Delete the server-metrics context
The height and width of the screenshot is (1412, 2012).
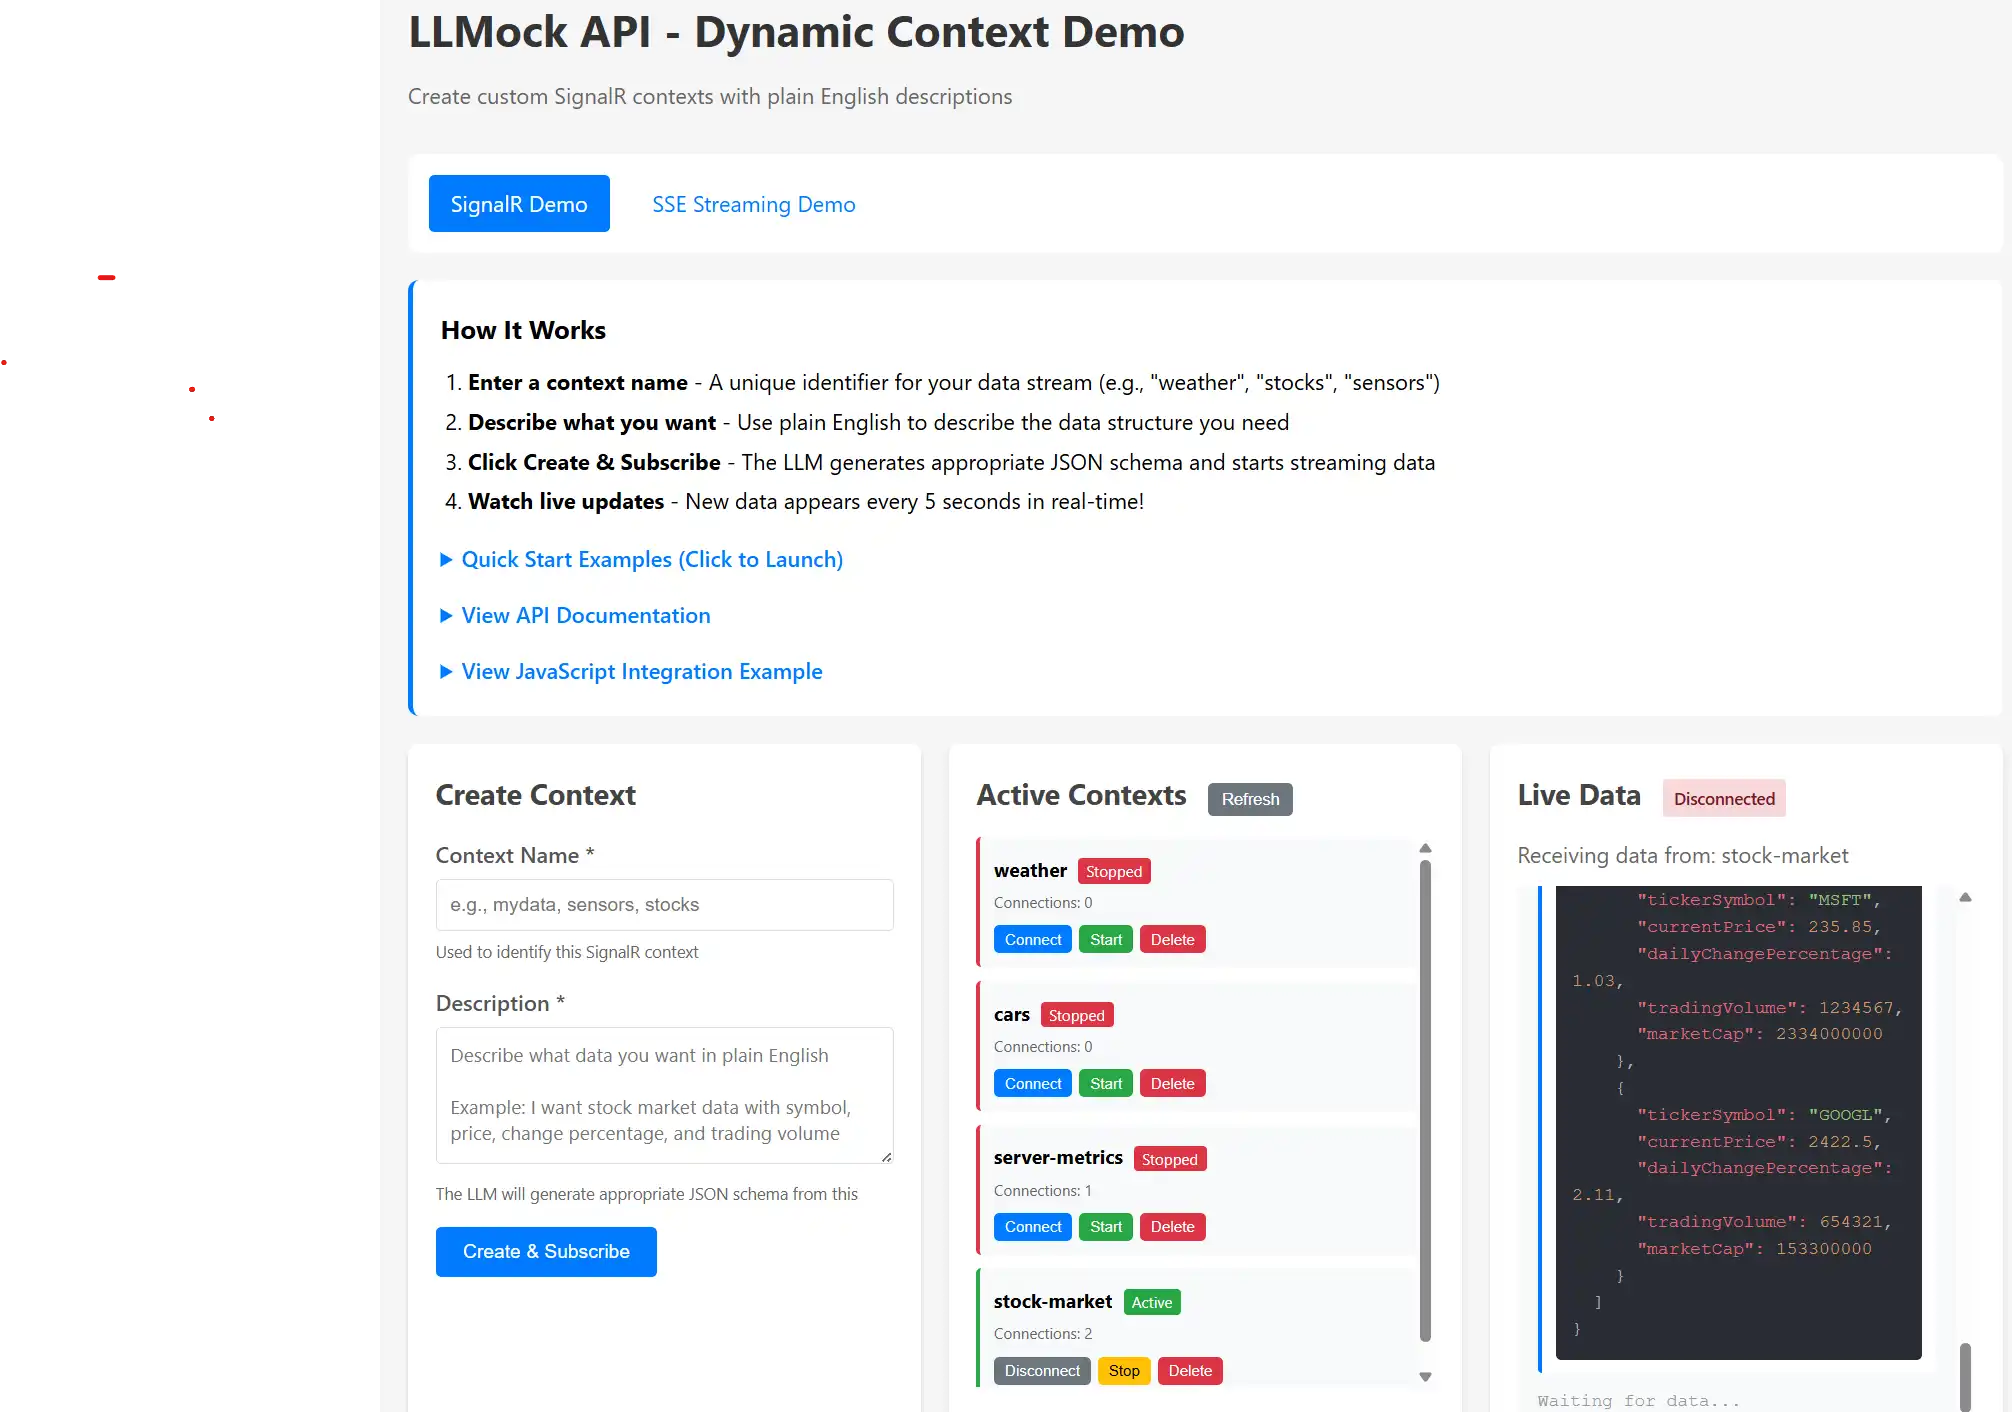(x=1172, y=1227)
